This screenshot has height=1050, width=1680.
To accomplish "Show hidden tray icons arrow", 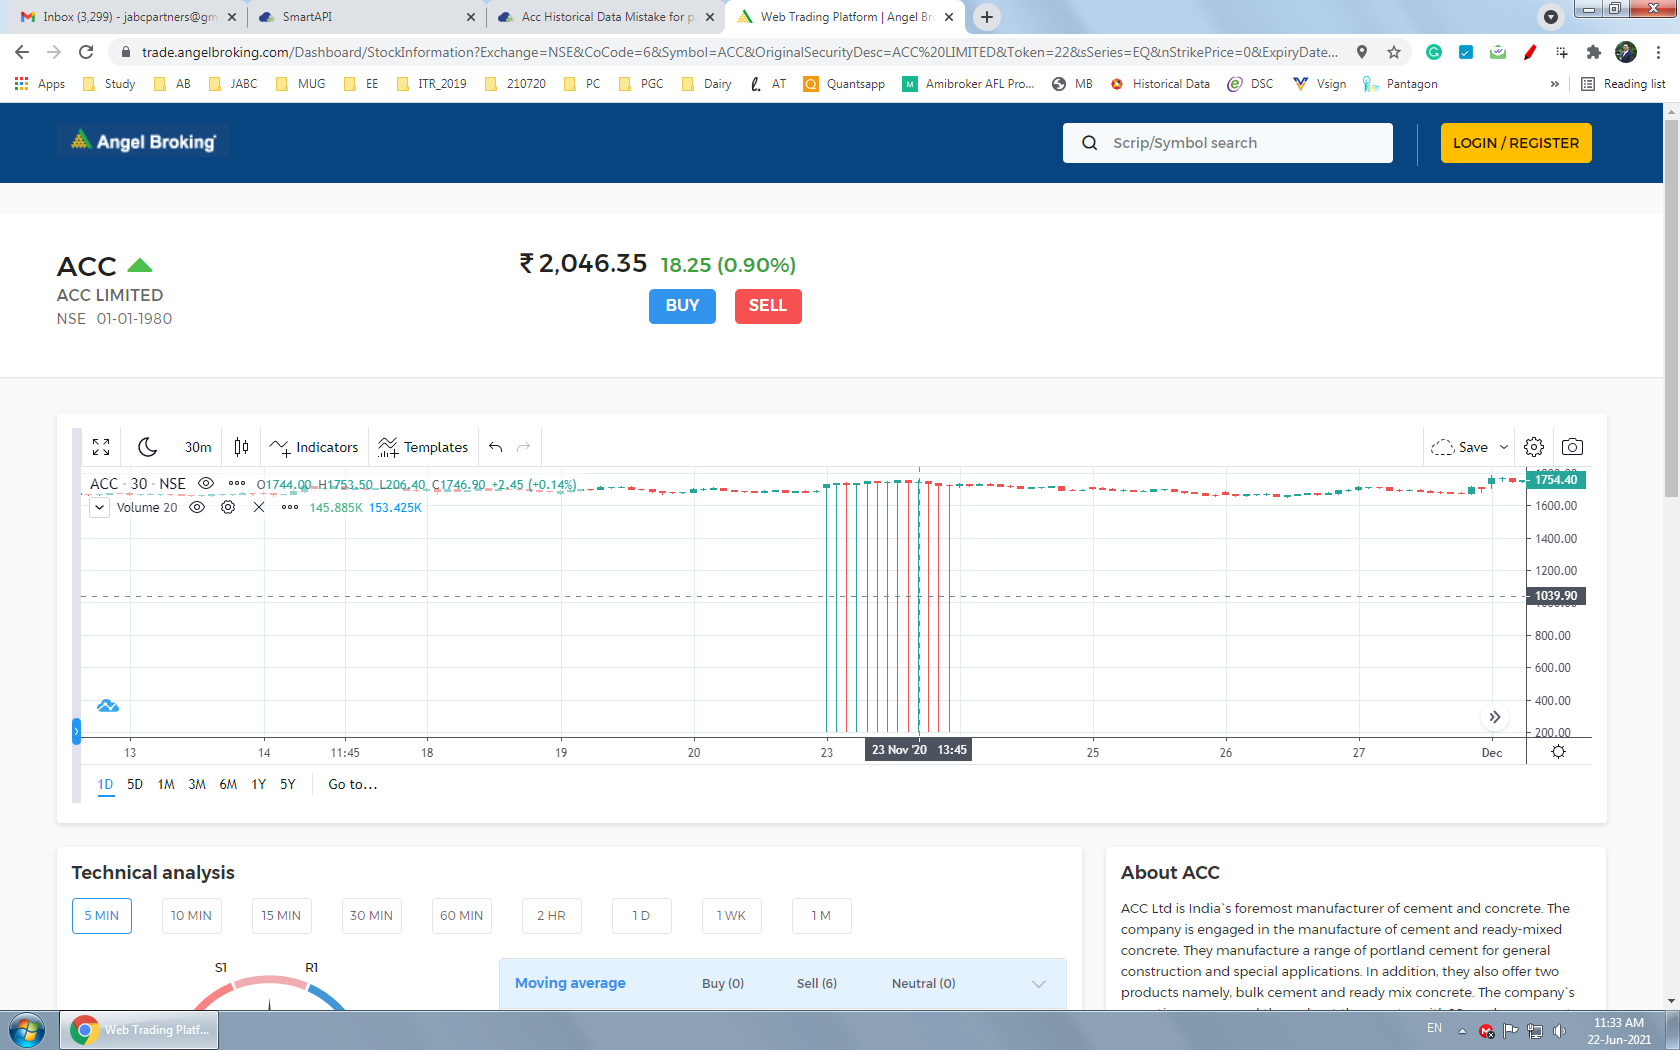I will coord(1462,1031).
